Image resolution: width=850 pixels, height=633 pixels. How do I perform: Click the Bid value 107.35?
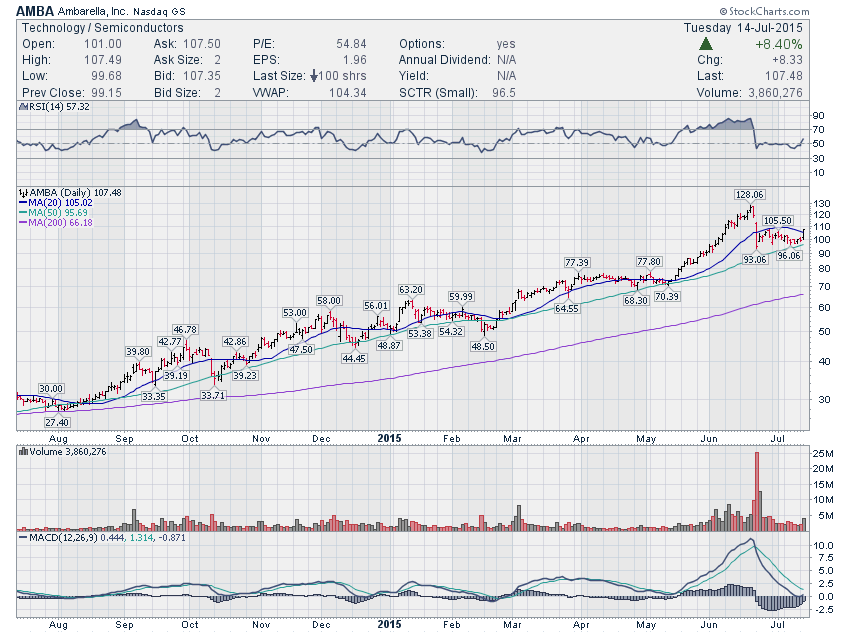coord(202,76)
